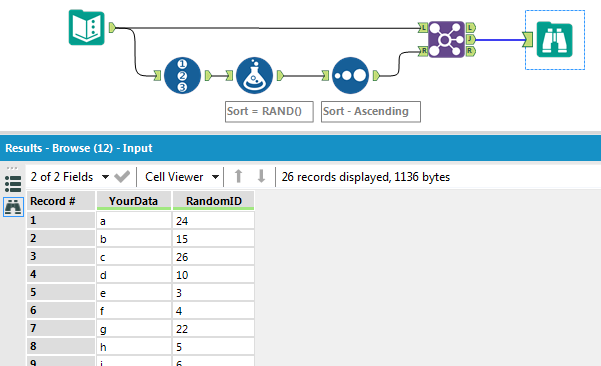Select the Sort tool icon

[x=350, y=75]
